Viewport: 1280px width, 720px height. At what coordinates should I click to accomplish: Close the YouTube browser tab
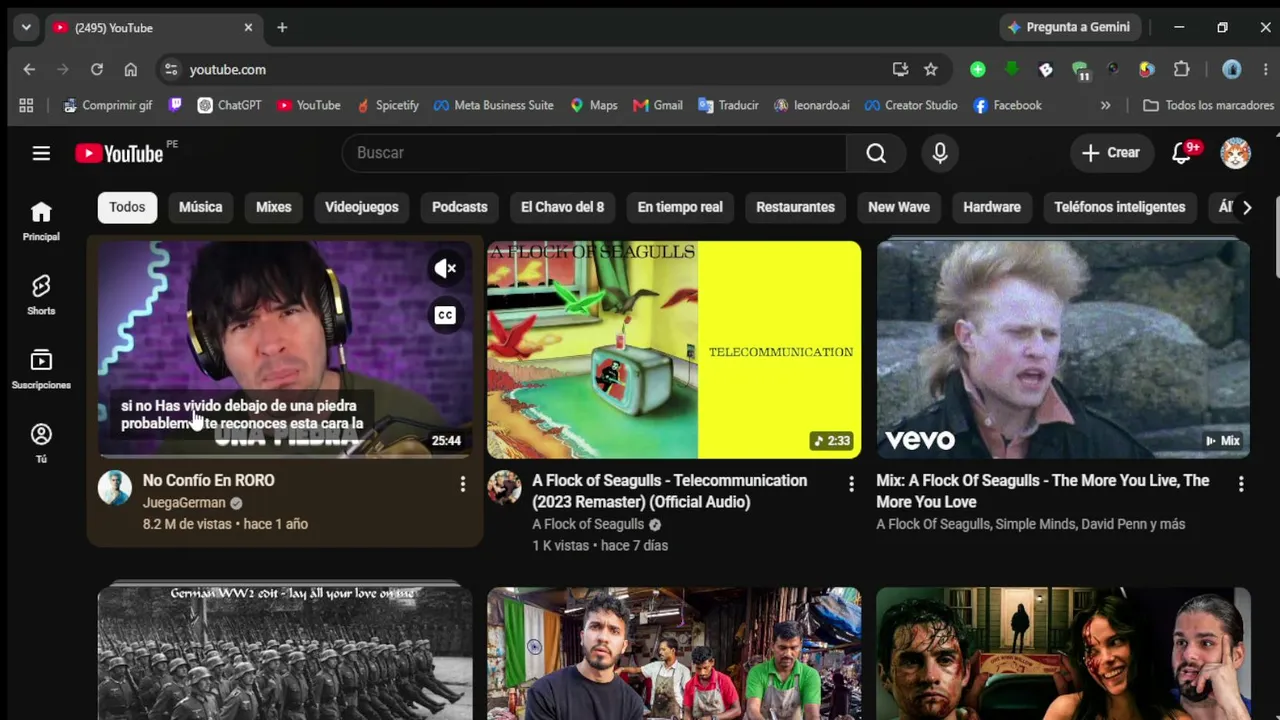click(x=248, y=27)
